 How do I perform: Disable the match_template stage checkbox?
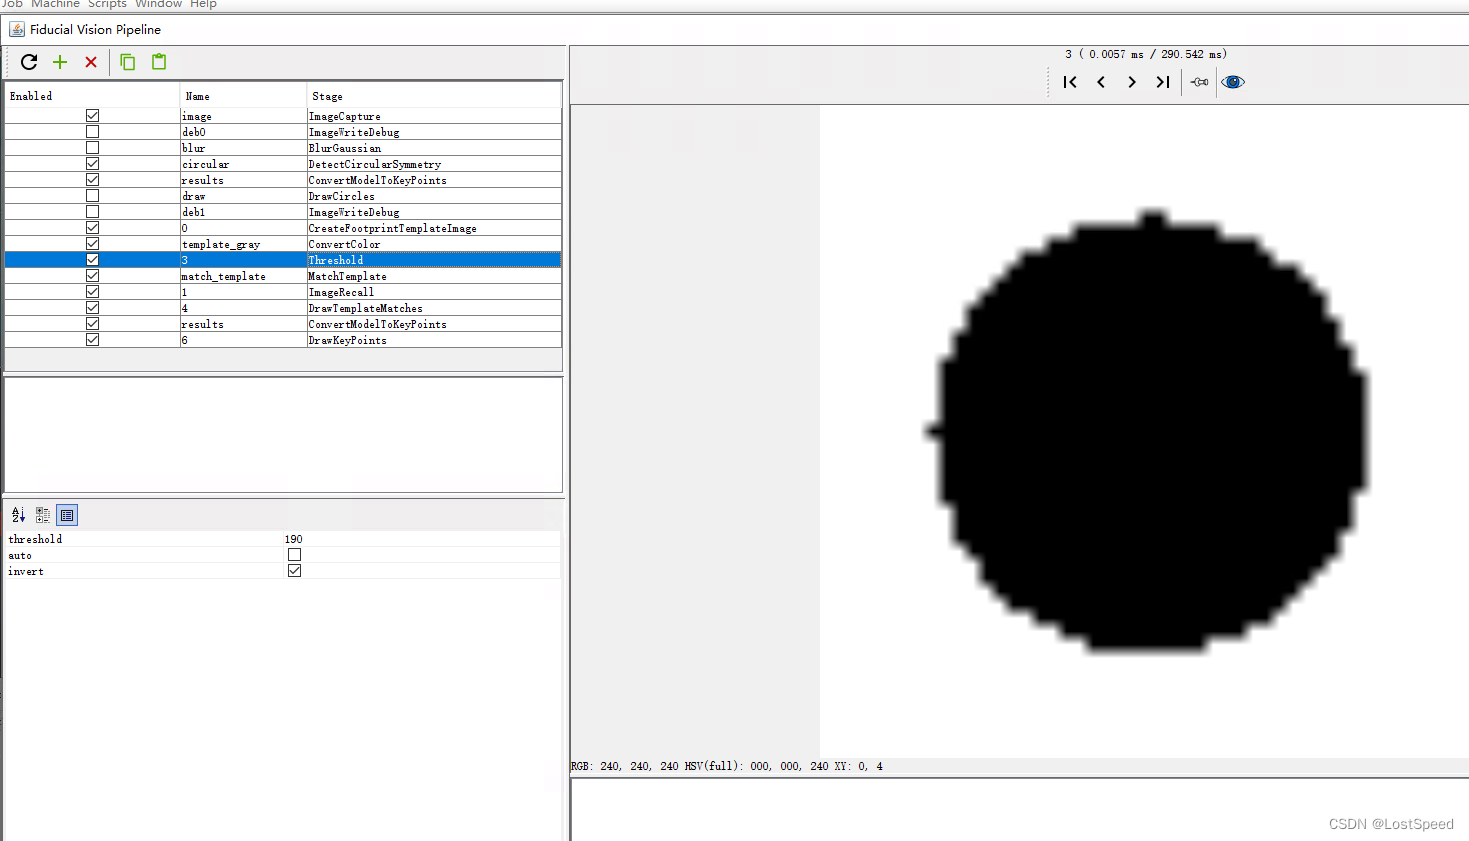92,276
